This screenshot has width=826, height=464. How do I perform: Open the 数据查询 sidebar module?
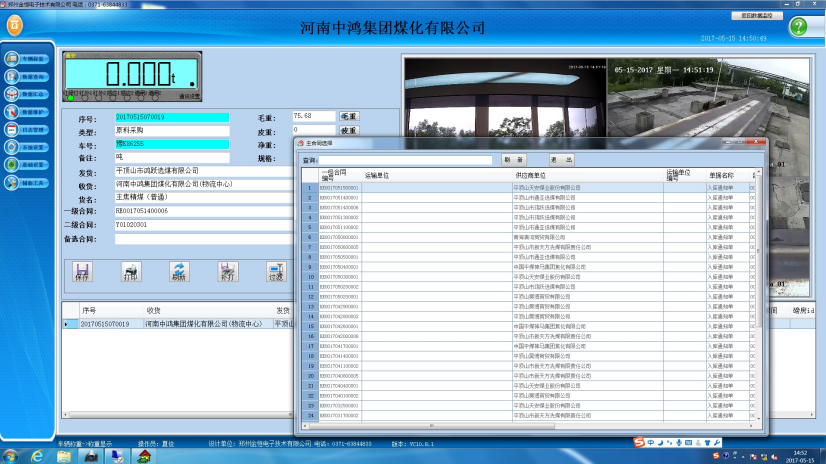pos(28,77)
